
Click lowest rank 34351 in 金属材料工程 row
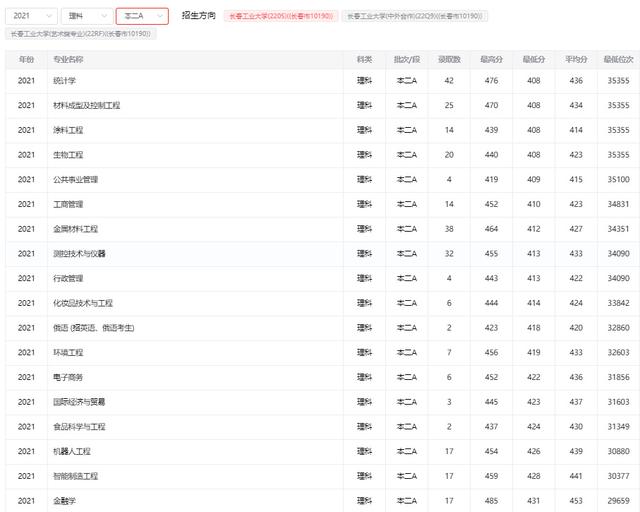pos(618,229)
